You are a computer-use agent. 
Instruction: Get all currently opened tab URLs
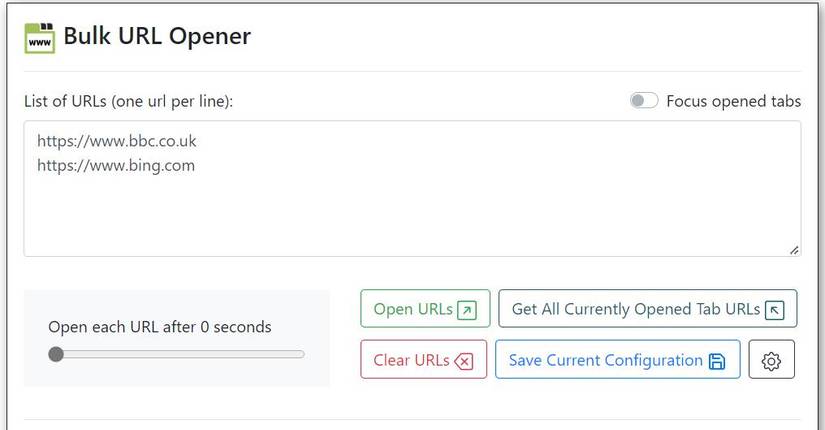coord(636,310)
